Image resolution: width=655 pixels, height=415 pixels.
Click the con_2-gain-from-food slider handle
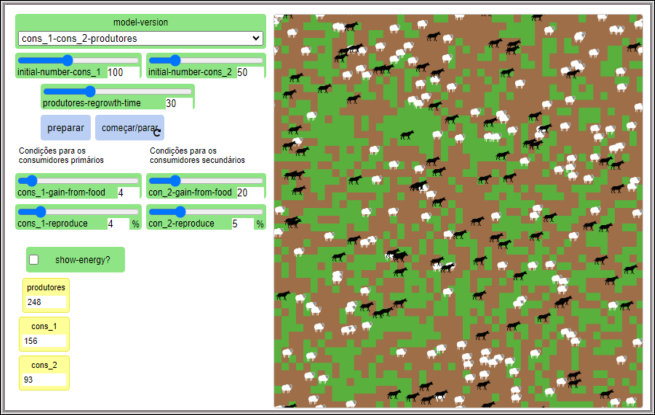pyautogui.click(x=175, y=181)
